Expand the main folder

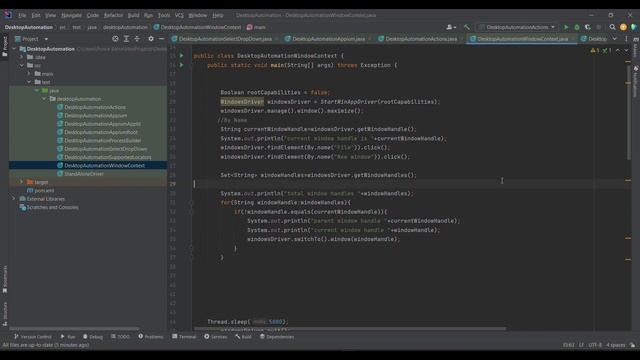(x=29, y=73)
